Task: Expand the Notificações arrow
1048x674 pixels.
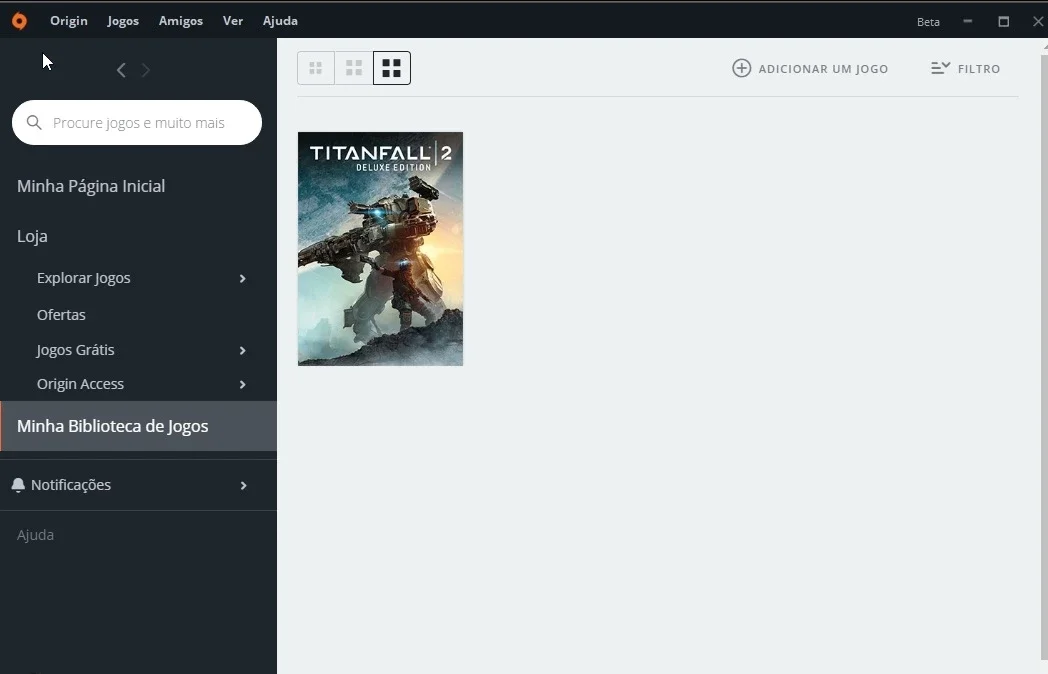Action: (x=243, y=485)
